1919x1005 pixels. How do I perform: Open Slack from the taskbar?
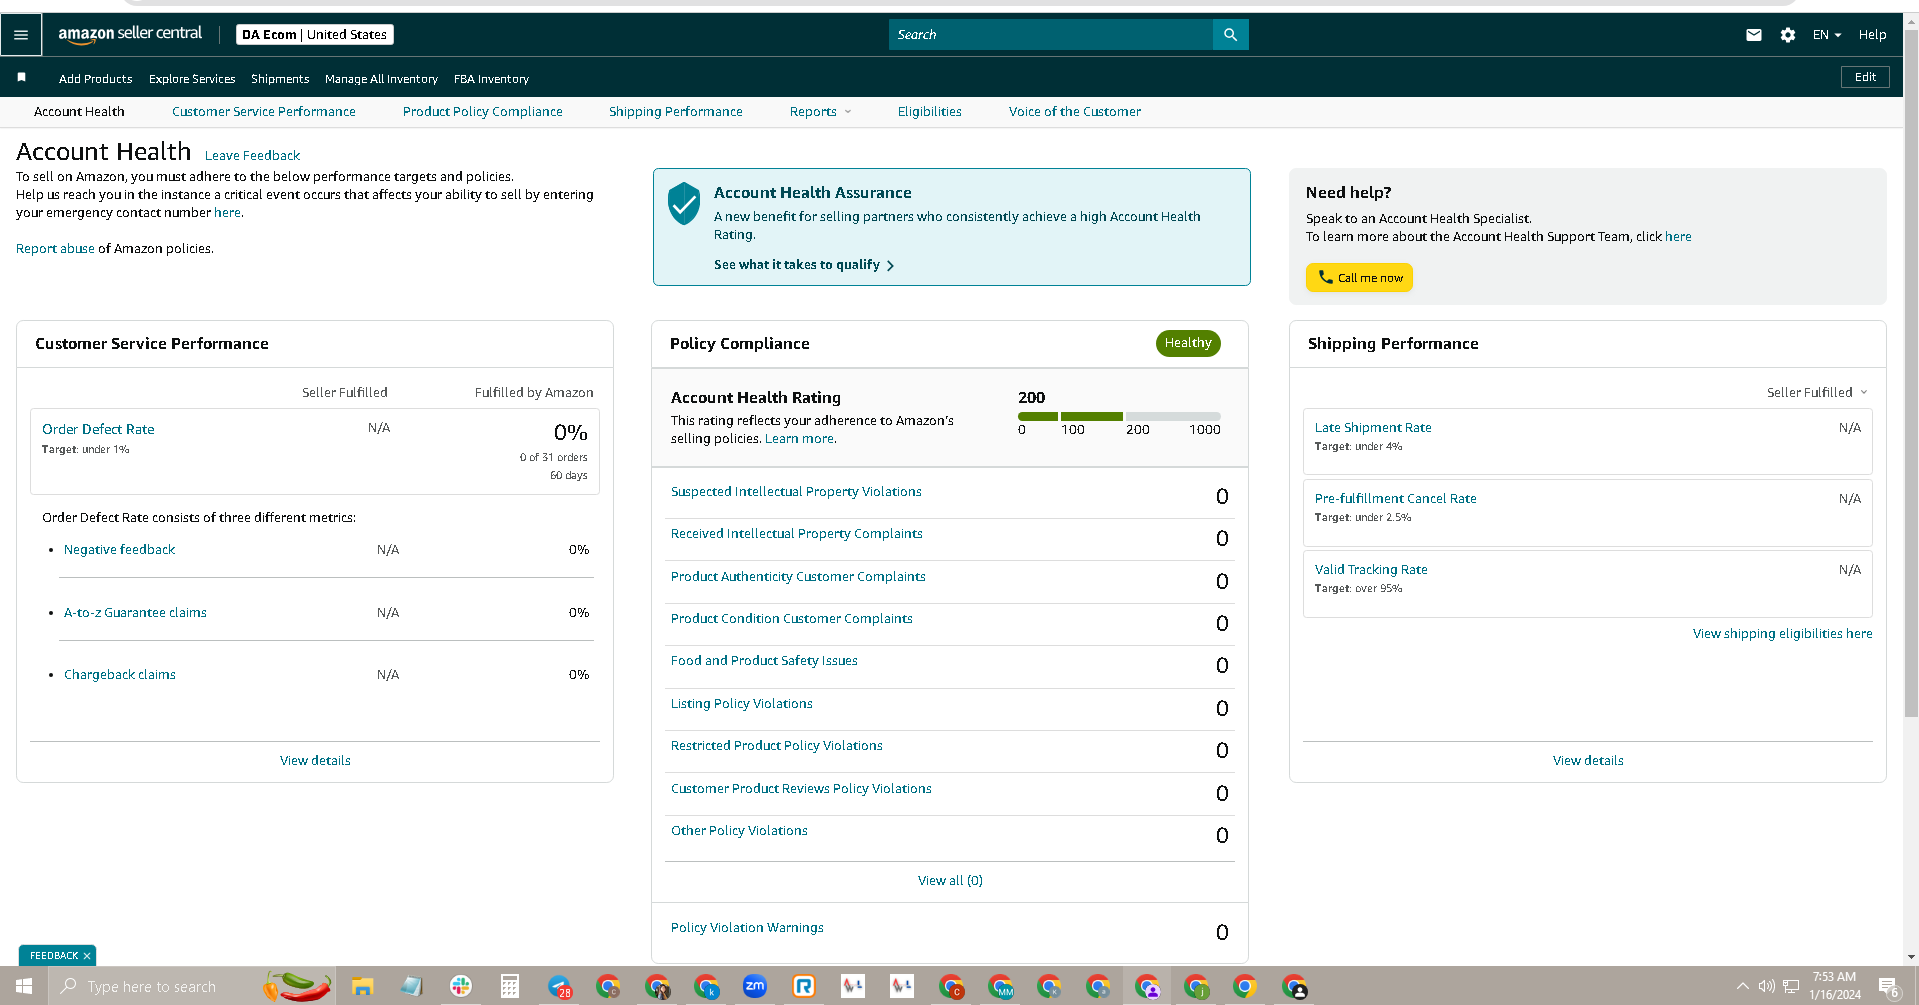pyautogui.click(x=460, y=987)
